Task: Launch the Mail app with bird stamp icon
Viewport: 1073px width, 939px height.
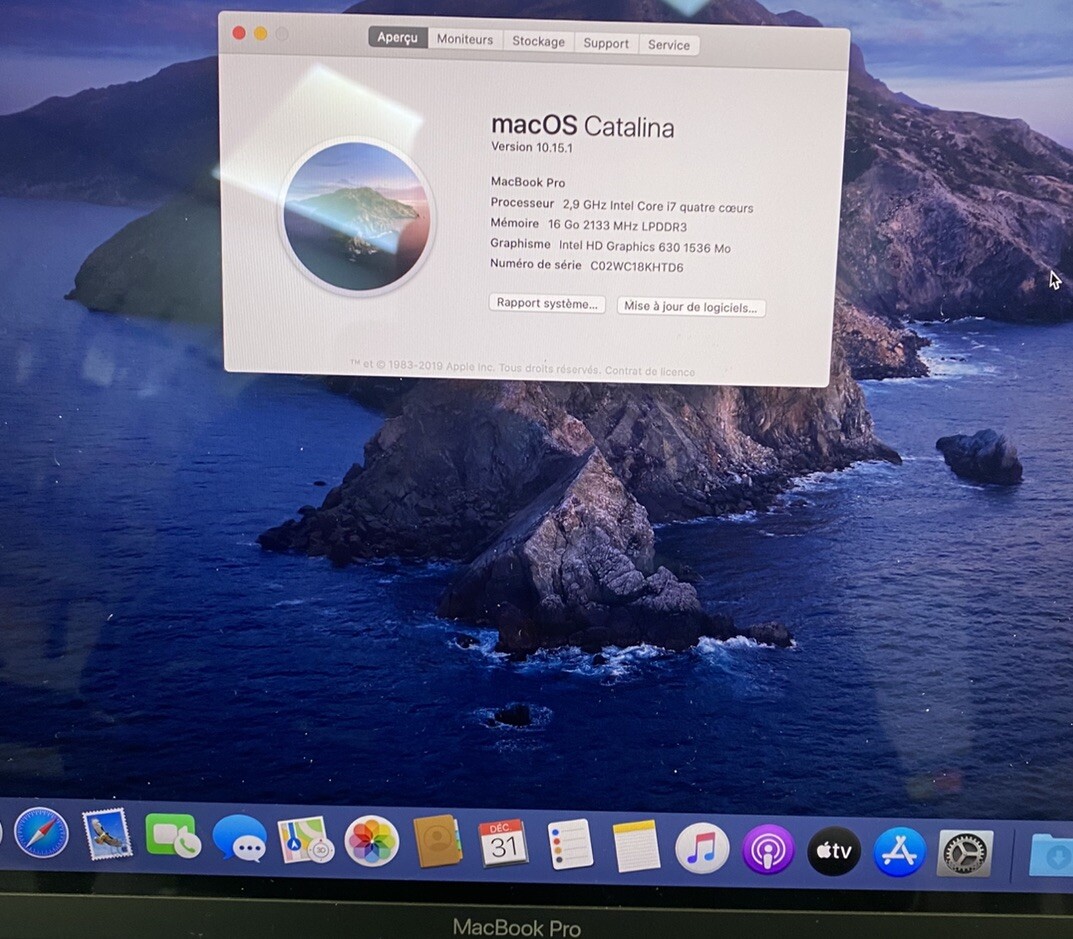Action: tap(107, 834)
